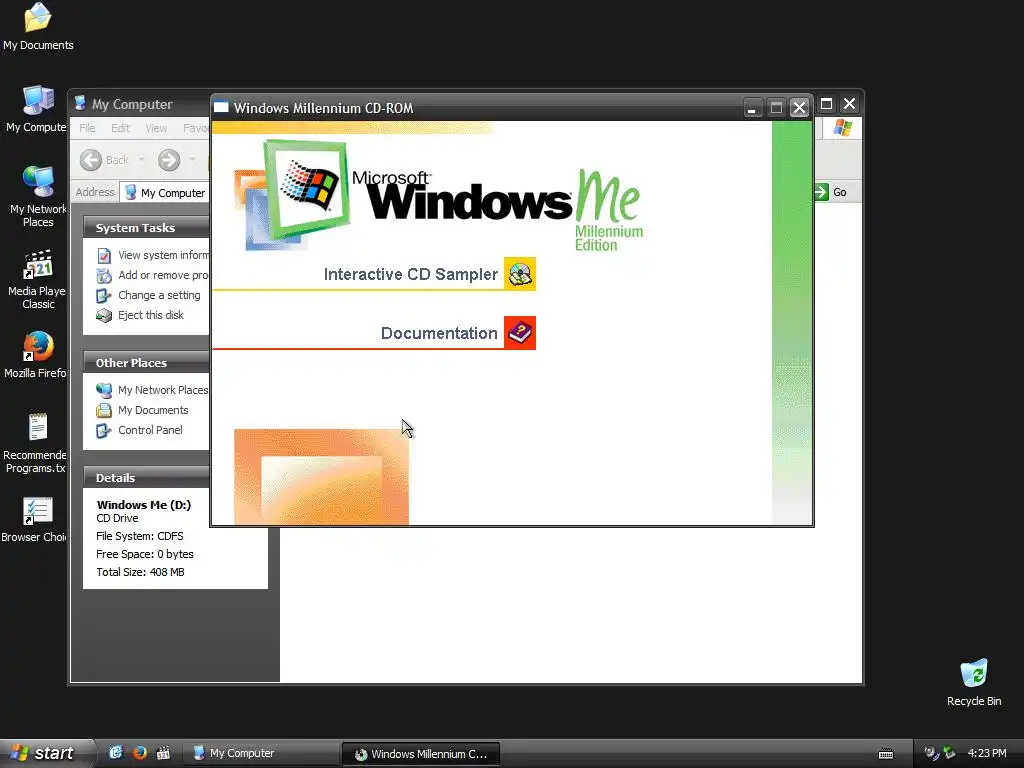
Task: Close the My Computer window
Action: click(x=850, y=104)
